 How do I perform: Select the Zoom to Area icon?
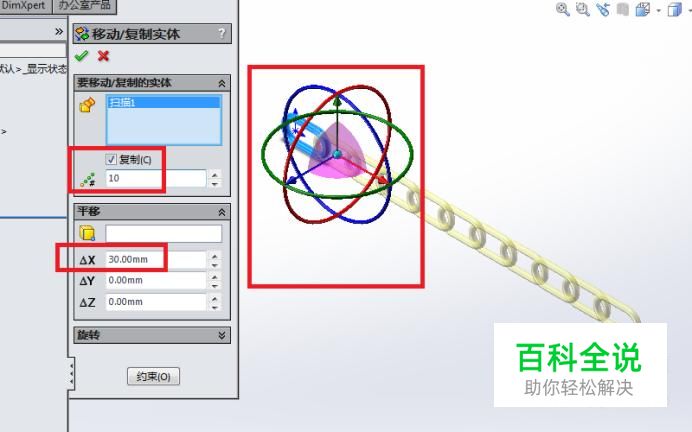point(583,9)
